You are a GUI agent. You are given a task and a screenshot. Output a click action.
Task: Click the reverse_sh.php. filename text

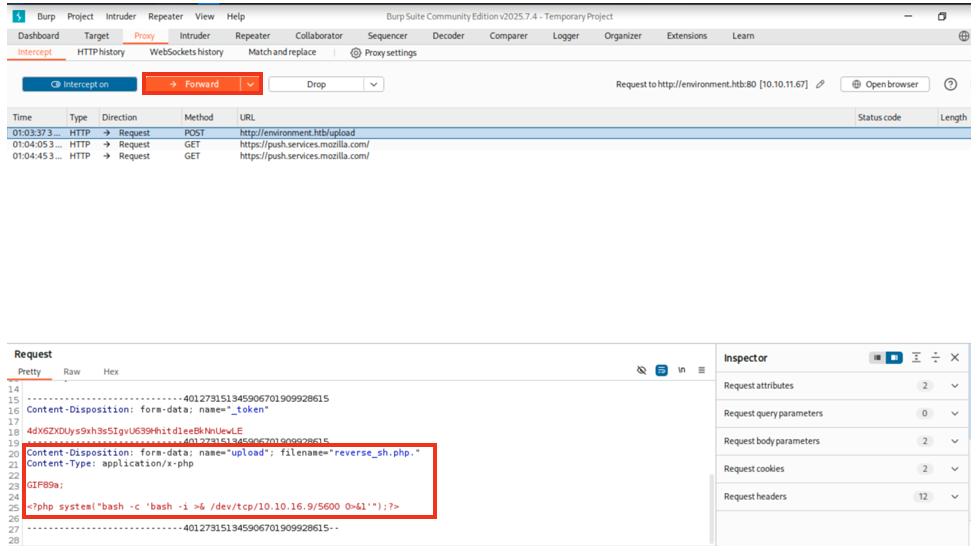click(x=374, y=453)
